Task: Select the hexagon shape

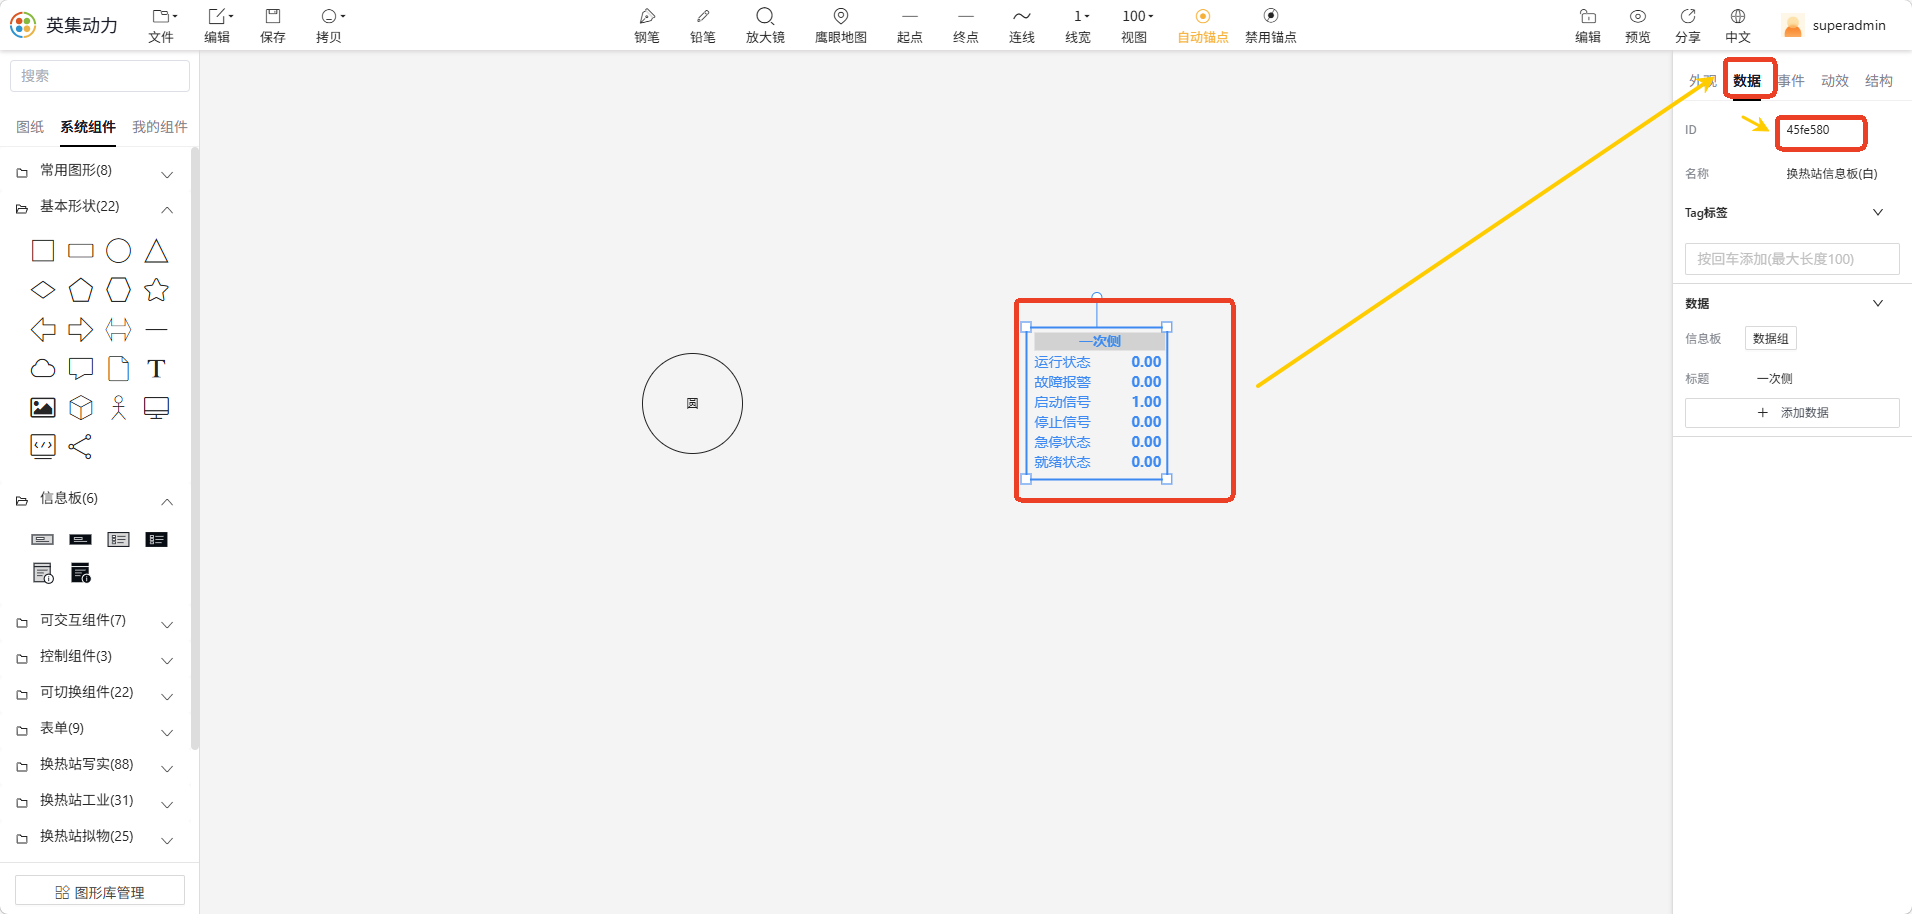Action: click(x=119, y=290)
